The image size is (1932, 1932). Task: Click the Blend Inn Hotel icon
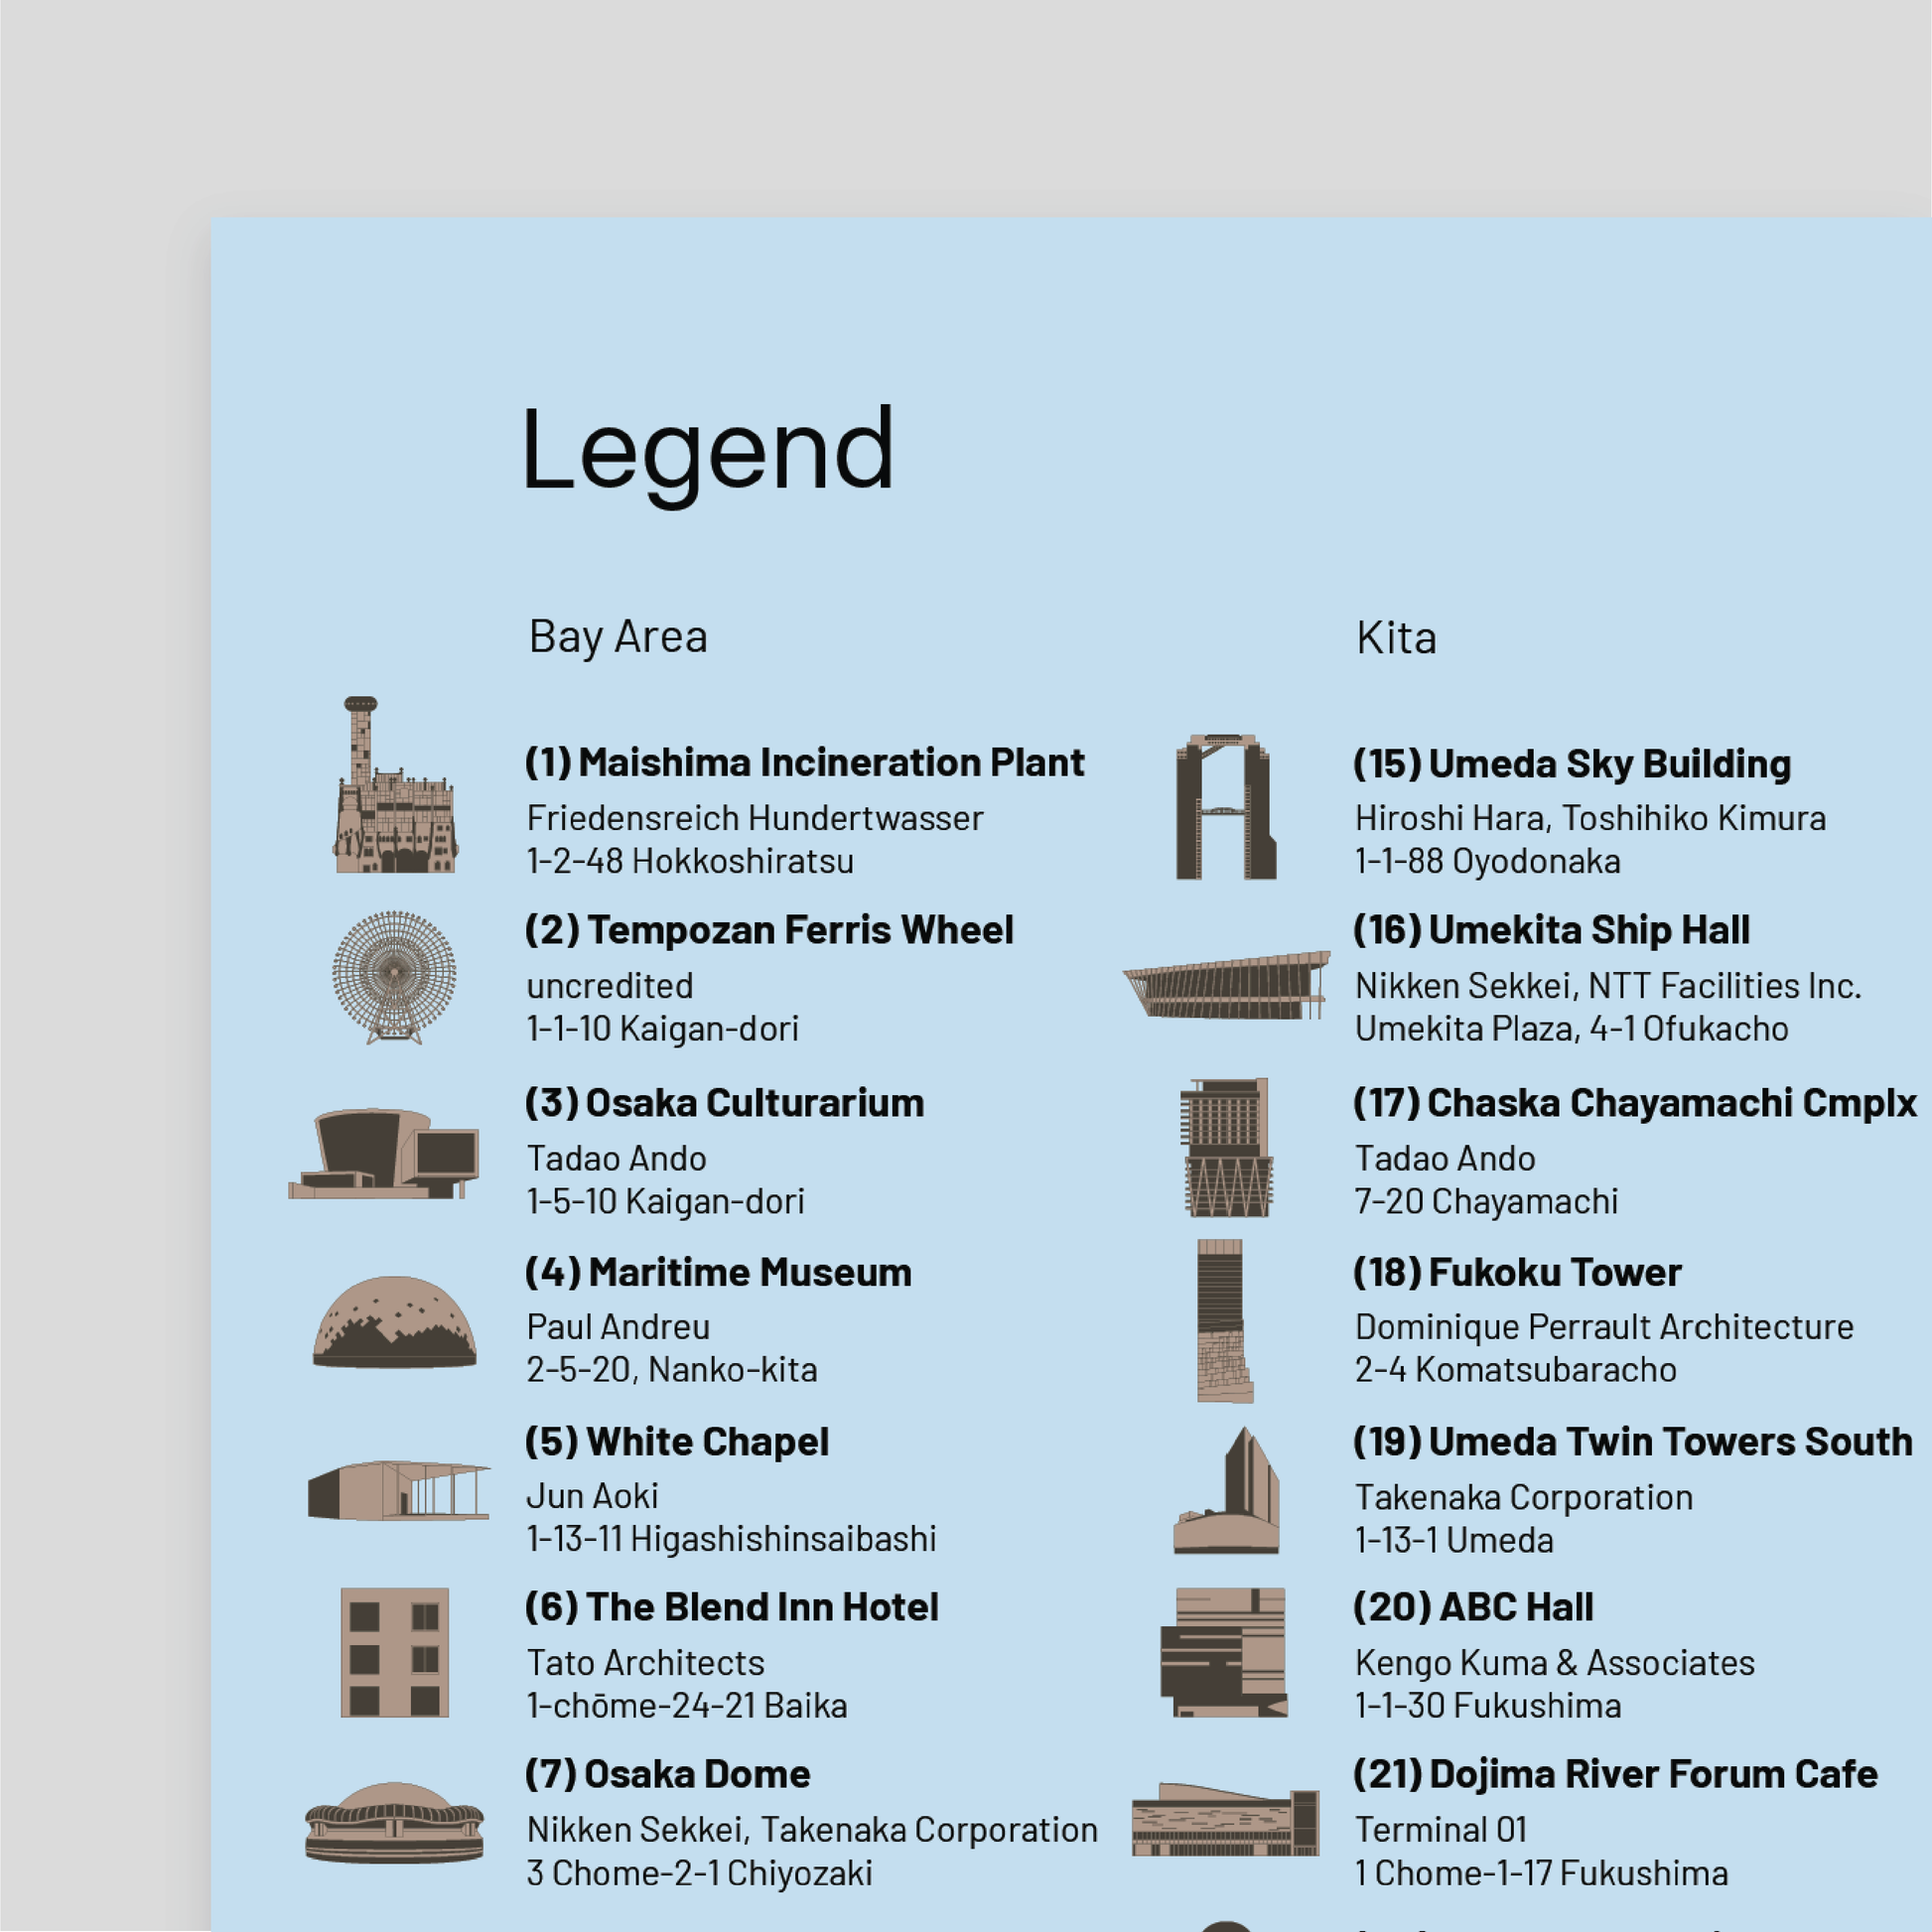tap(394, 1652)
